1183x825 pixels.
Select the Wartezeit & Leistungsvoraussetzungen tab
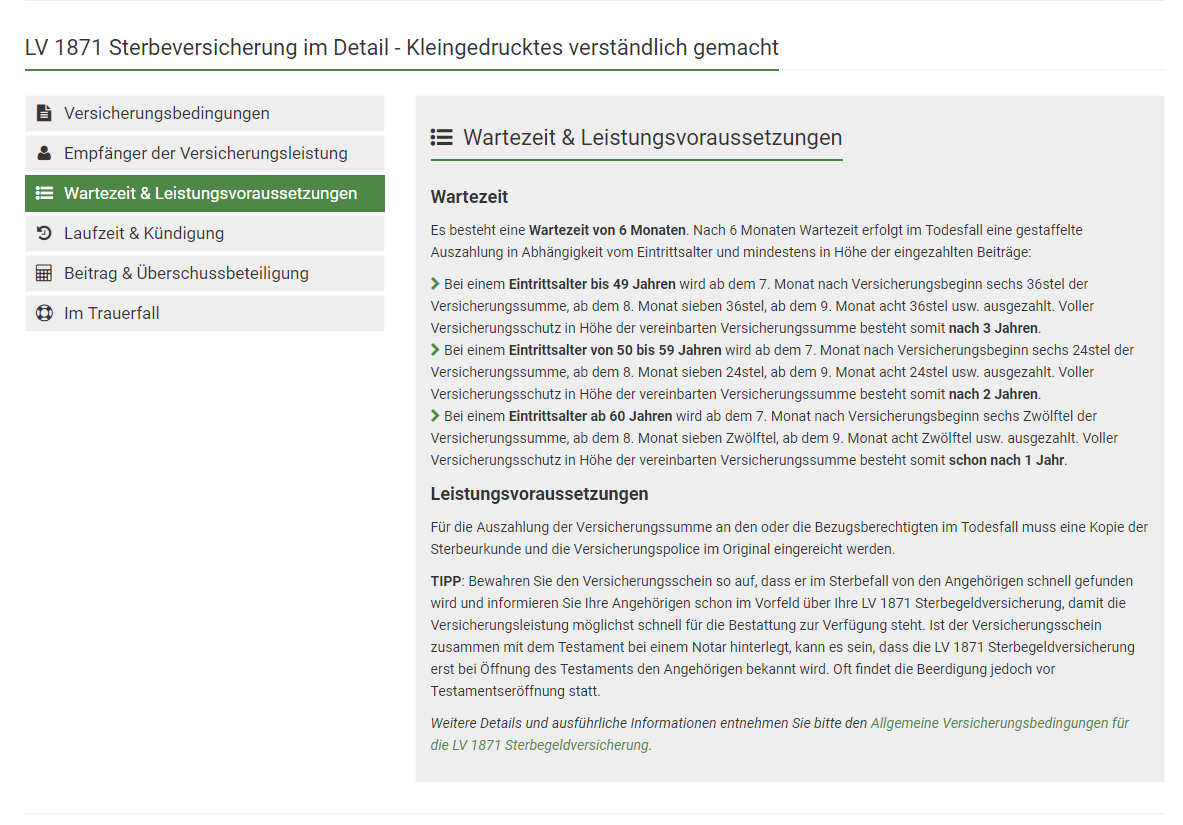[x=204, y=193]
